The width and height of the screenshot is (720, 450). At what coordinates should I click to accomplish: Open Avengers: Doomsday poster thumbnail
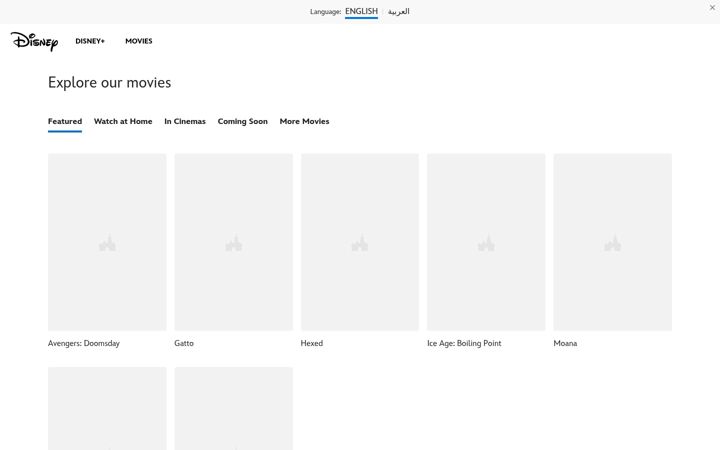pyautogui.click(x=107, y=242)
